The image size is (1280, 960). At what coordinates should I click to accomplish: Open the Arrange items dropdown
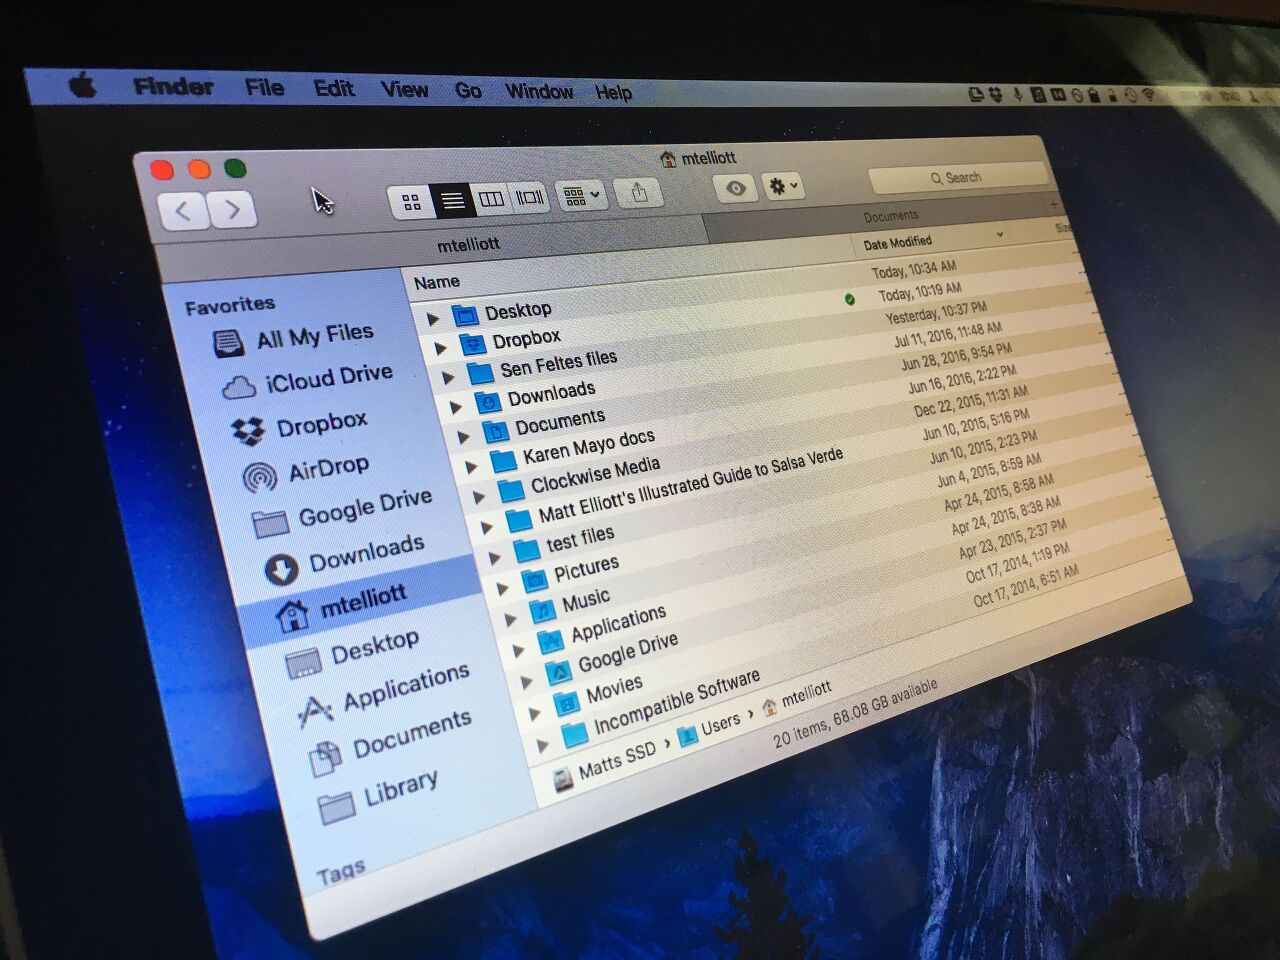[x=581, y=195]
